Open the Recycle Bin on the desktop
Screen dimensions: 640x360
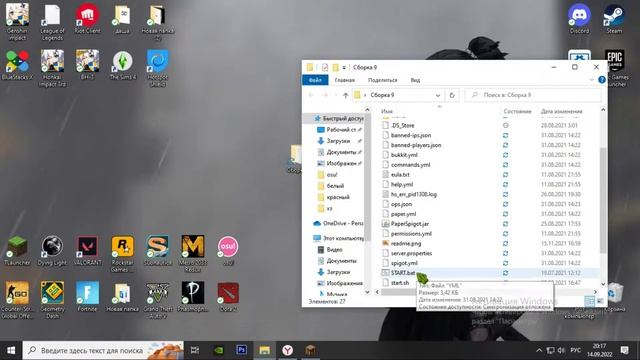coord(614,297)
